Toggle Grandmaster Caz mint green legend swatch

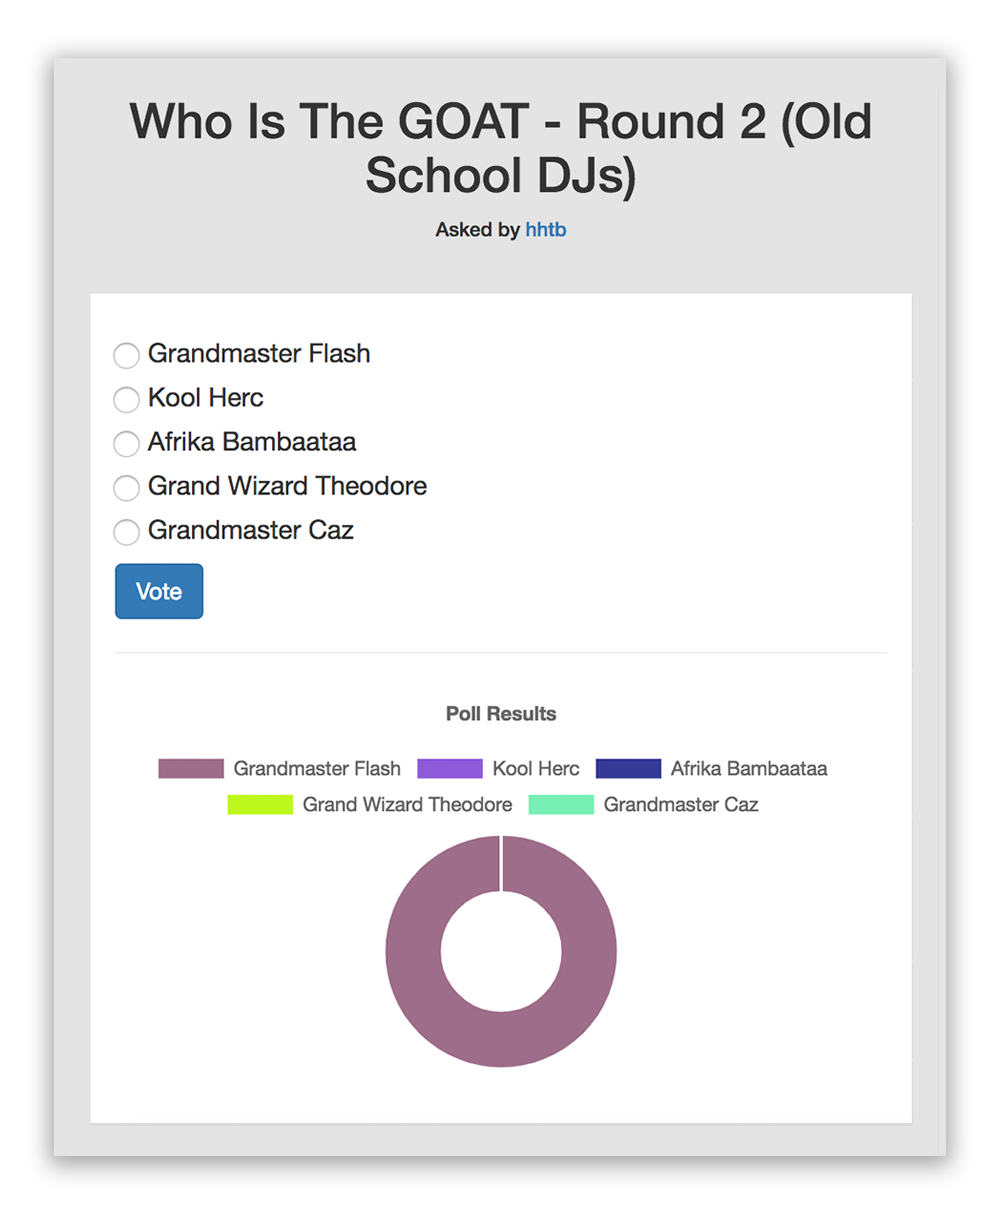561,805
